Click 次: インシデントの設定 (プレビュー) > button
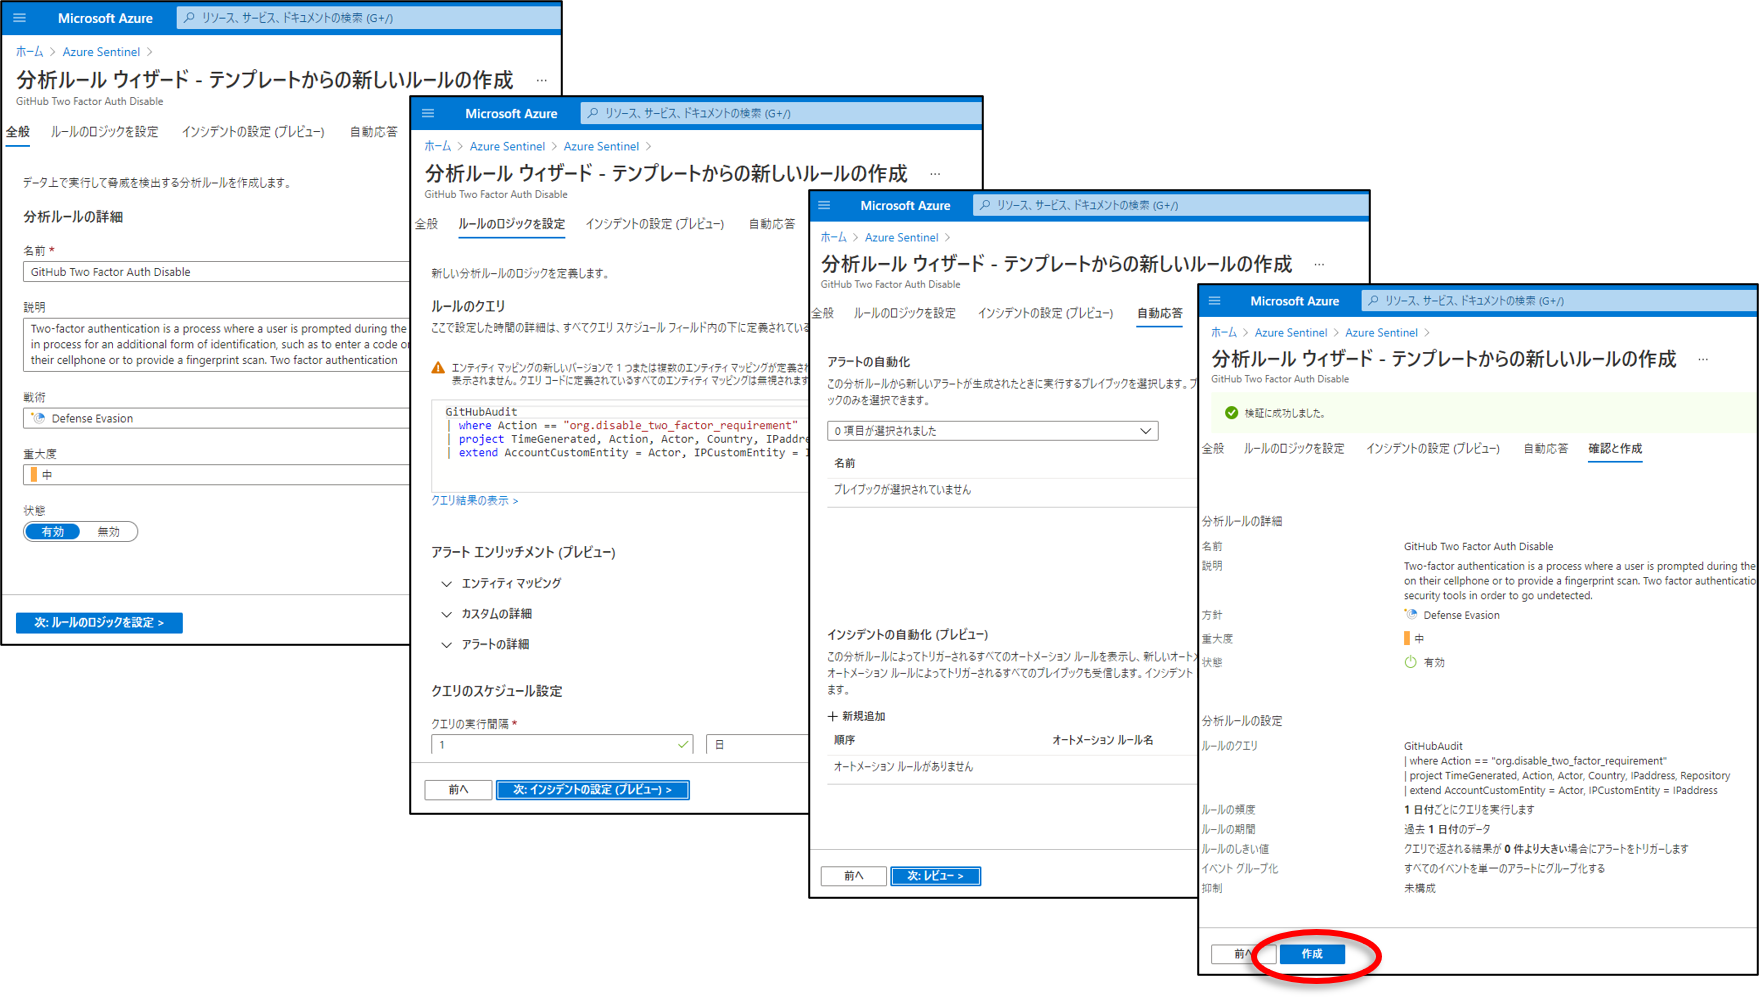 (592, 790)
